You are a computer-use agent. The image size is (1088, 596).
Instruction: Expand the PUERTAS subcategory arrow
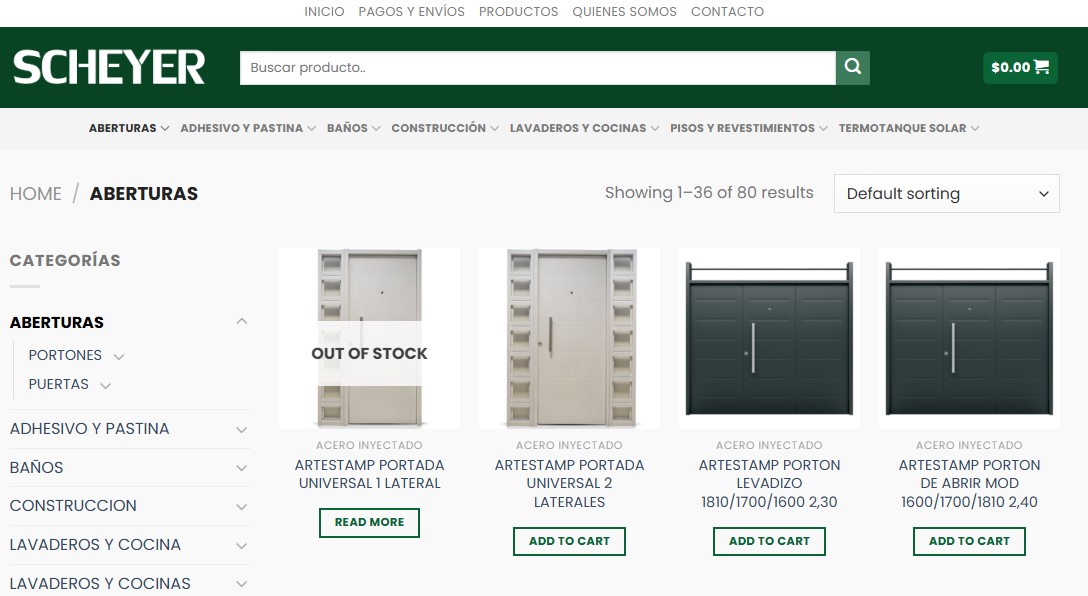pyautogui.click(x=106, y=385)
